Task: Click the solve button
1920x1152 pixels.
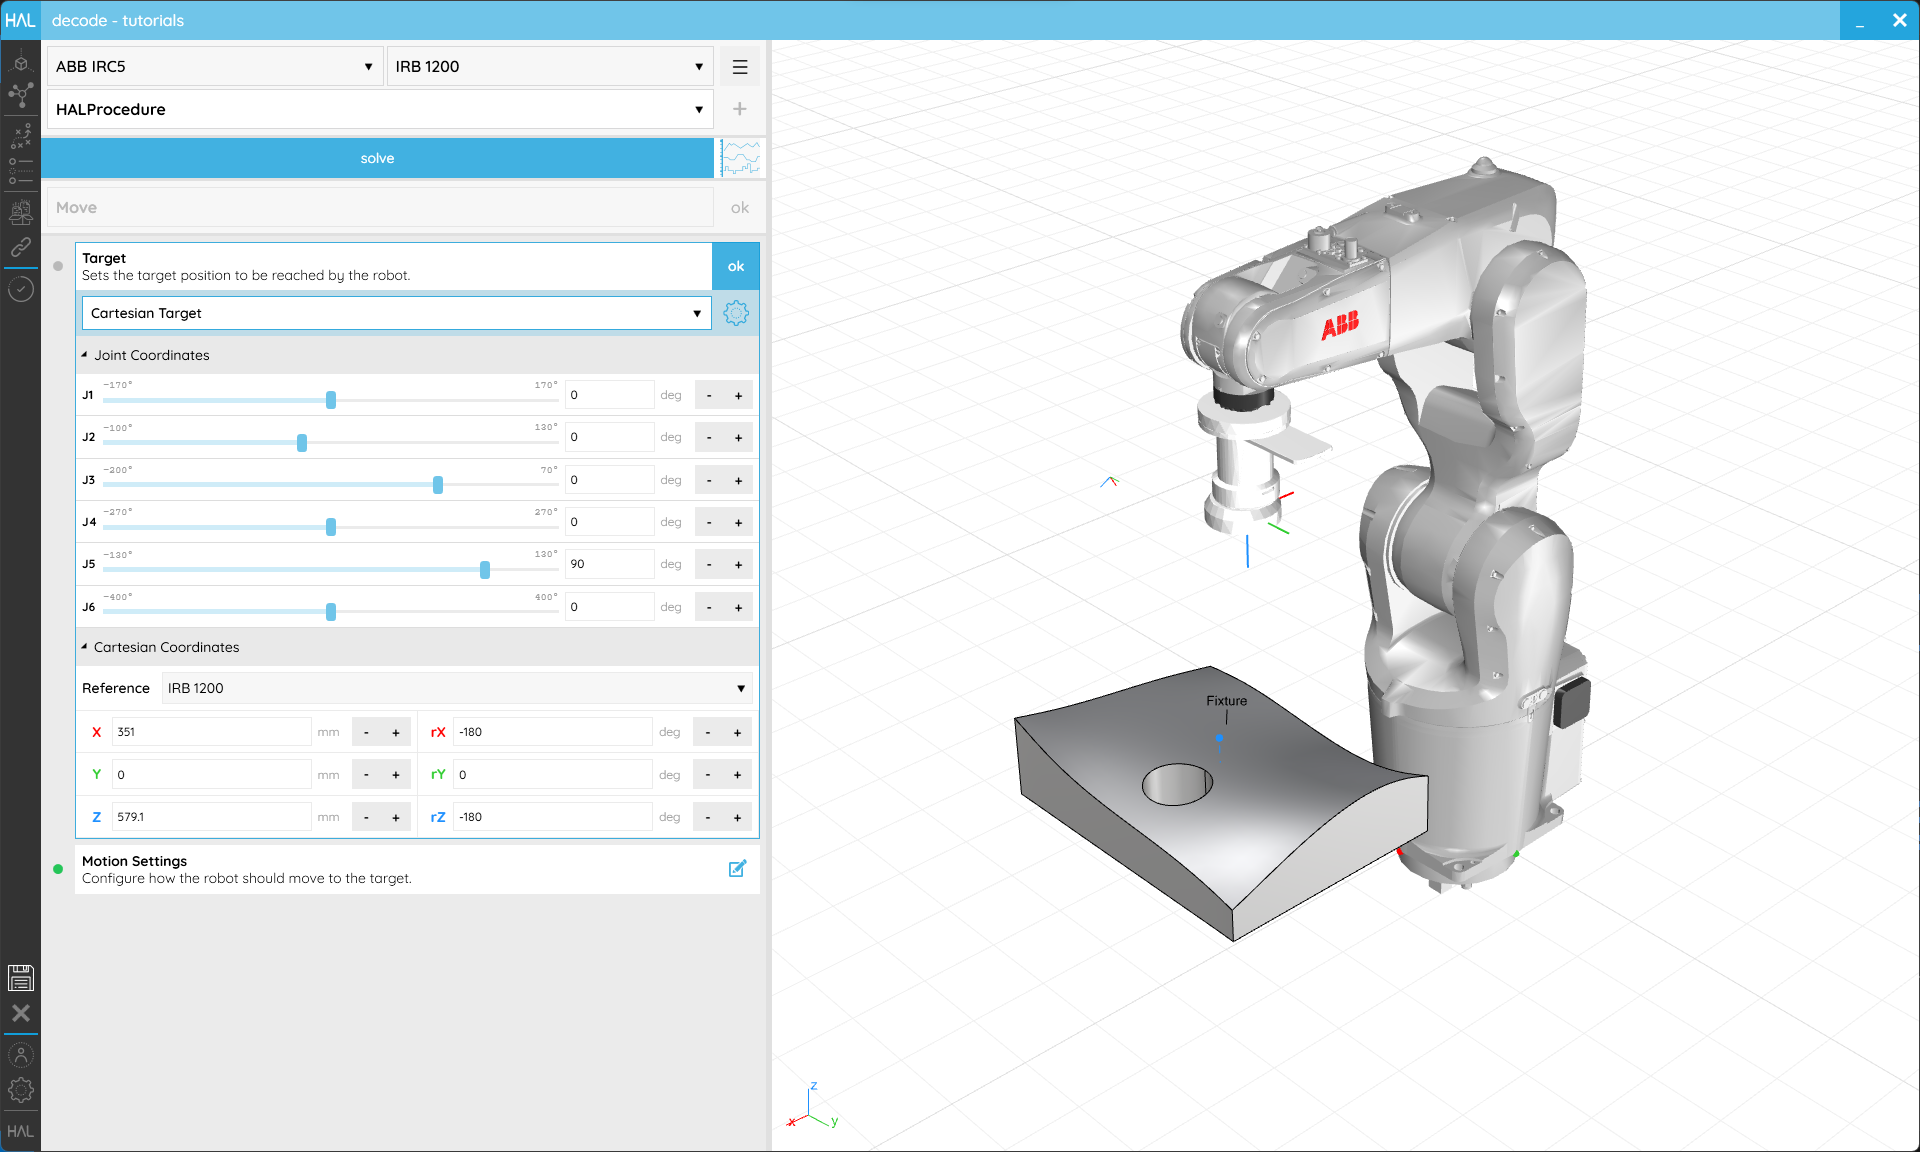Action: tap(377, 158)
